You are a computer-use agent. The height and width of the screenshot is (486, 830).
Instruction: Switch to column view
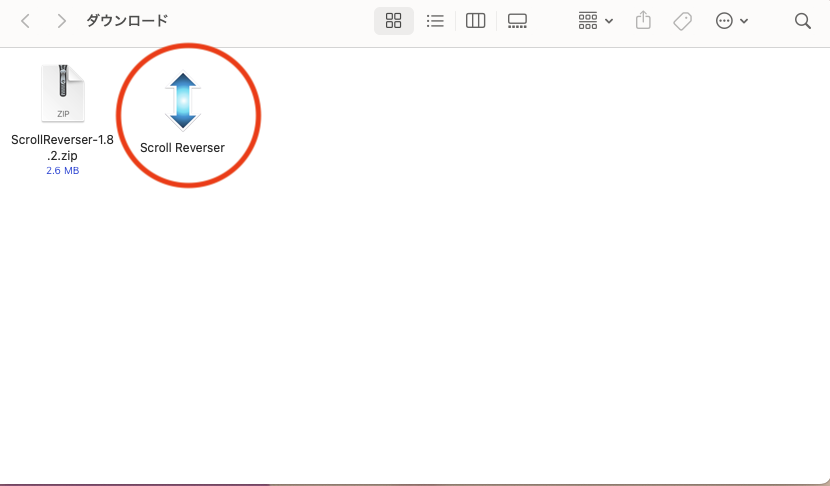click(x=476, y=21)
